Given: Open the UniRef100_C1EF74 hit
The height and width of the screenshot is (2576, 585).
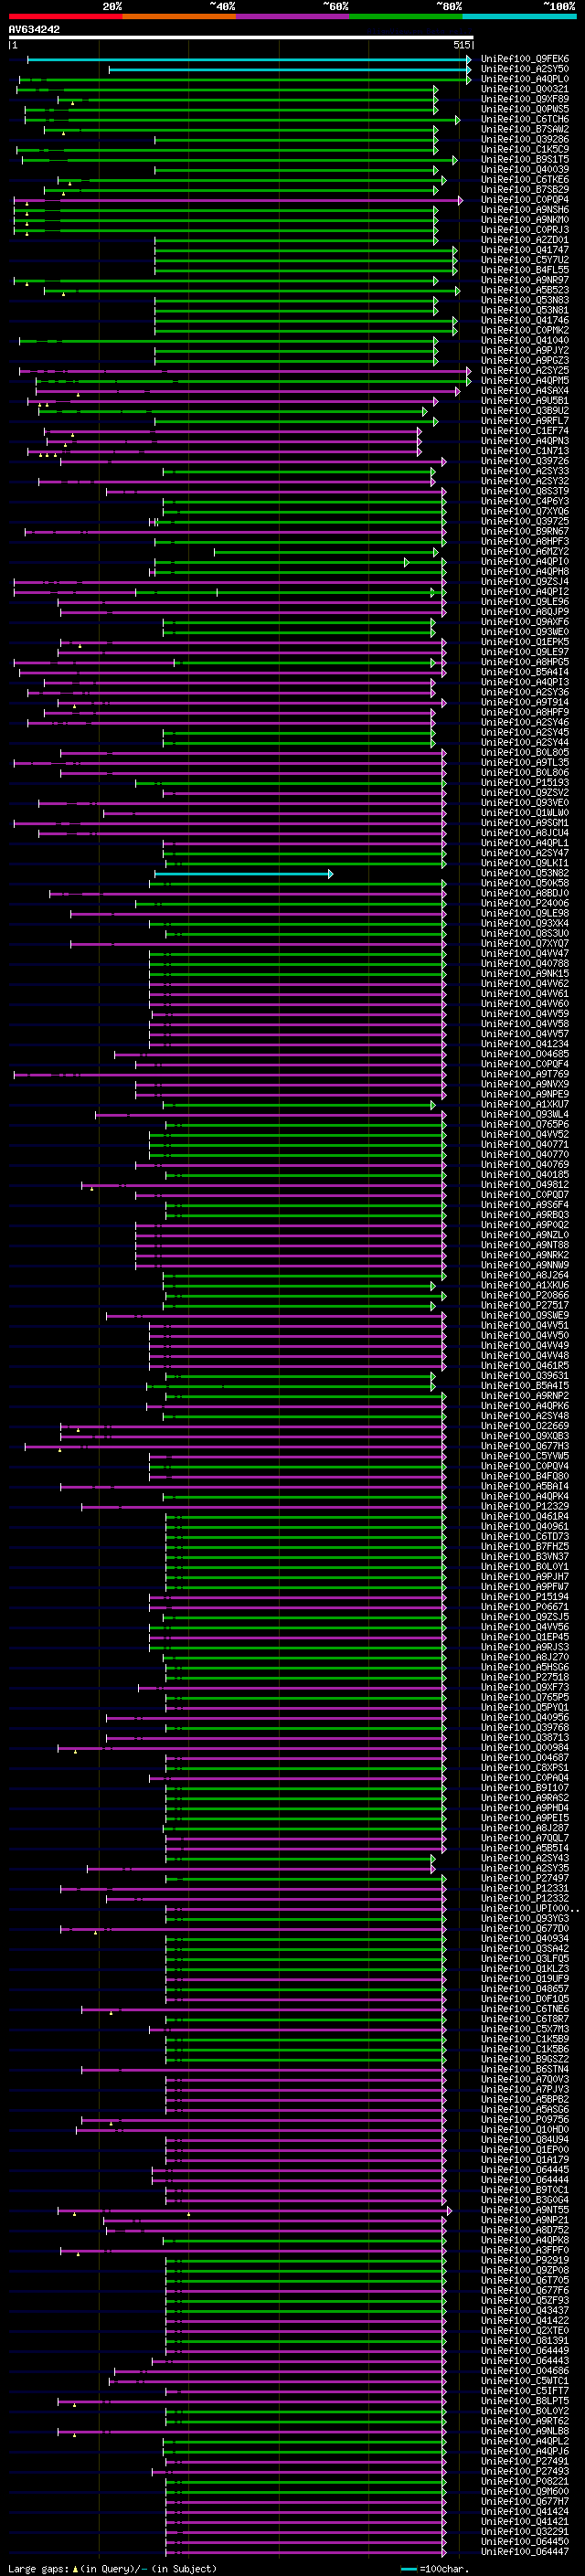Looking at the screenshot, I should pyautogui.click(x=524, y=432).
